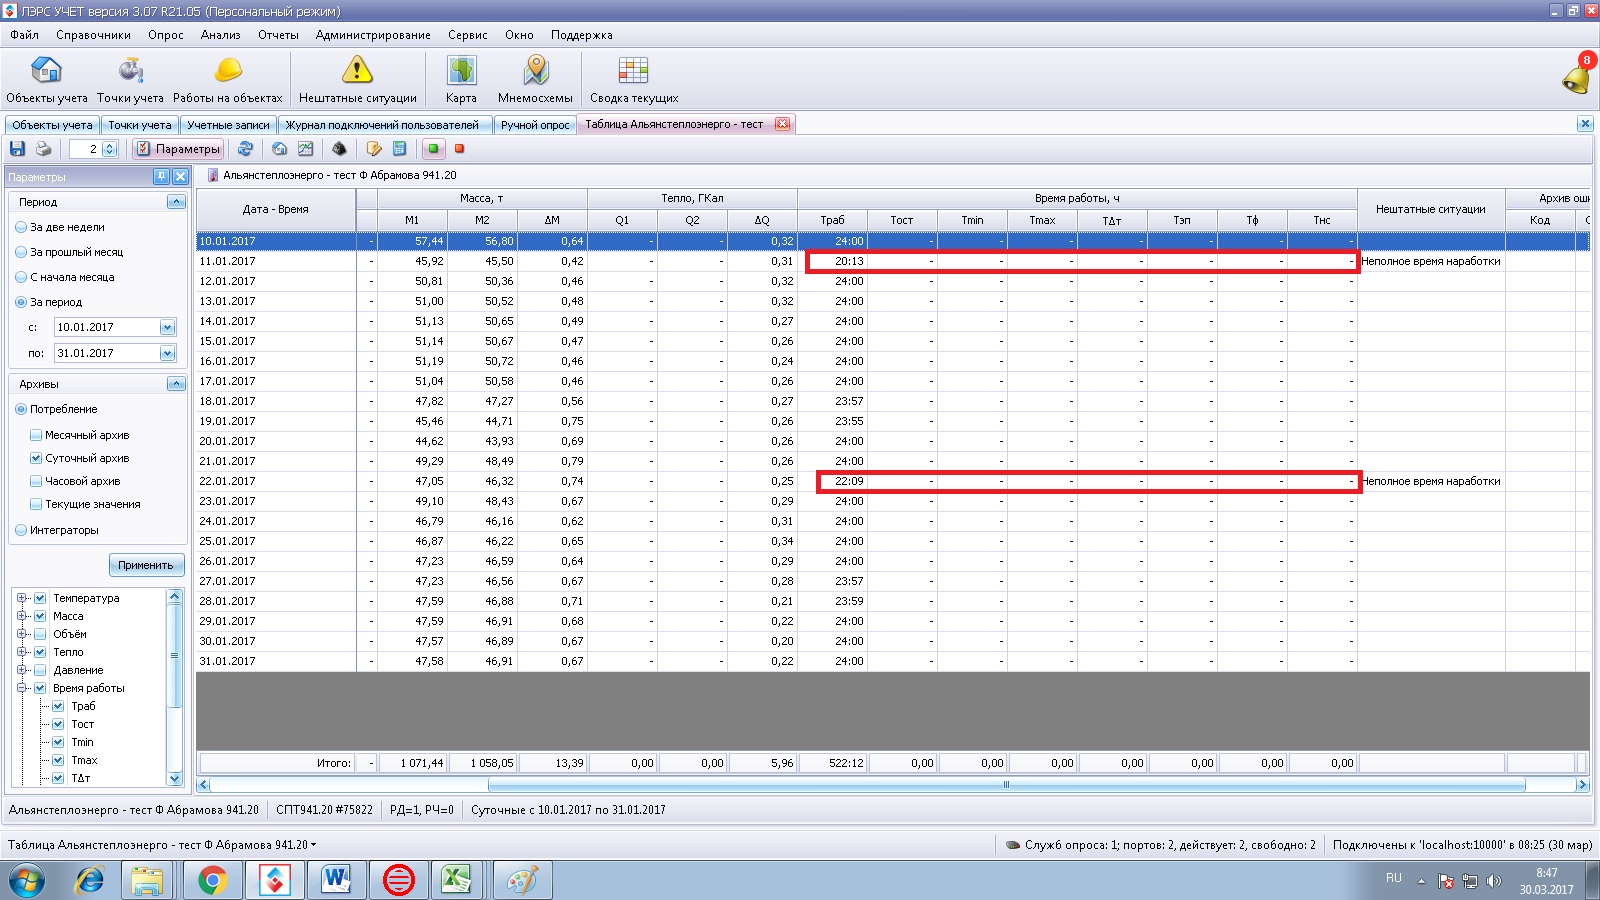1600x900 pixels.
Task: Save the table with the floppy disk icon
Action: pyautogui.click(x=17, y=149)
